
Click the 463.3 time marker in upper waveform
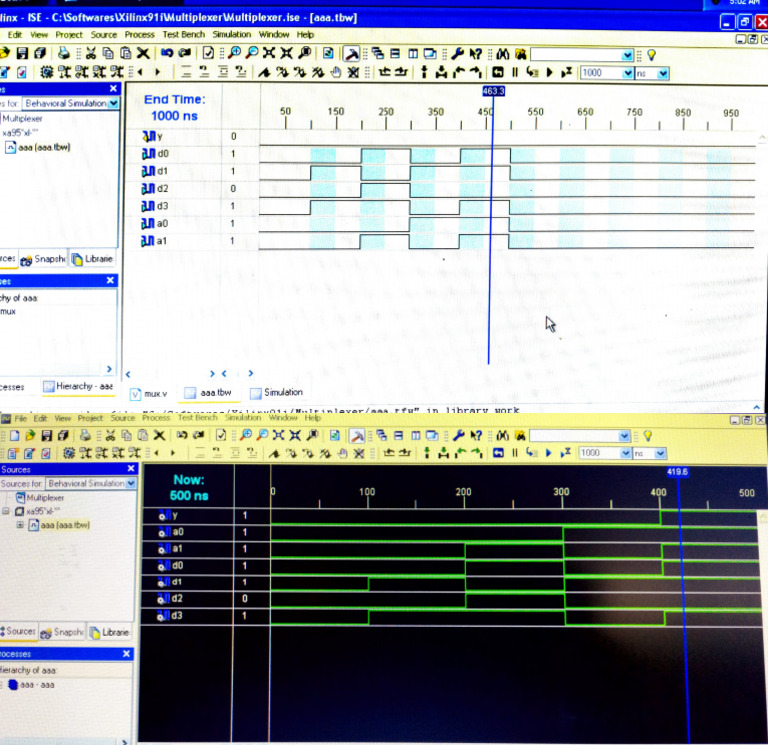pos(492,91)
